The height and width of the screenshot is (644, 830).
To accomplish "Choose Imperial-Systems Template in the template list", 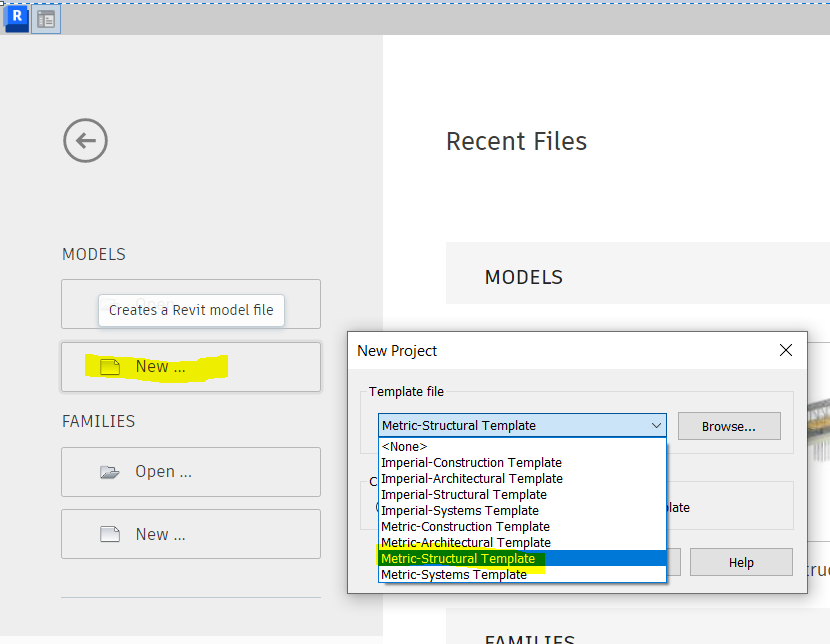I will 459,510.
